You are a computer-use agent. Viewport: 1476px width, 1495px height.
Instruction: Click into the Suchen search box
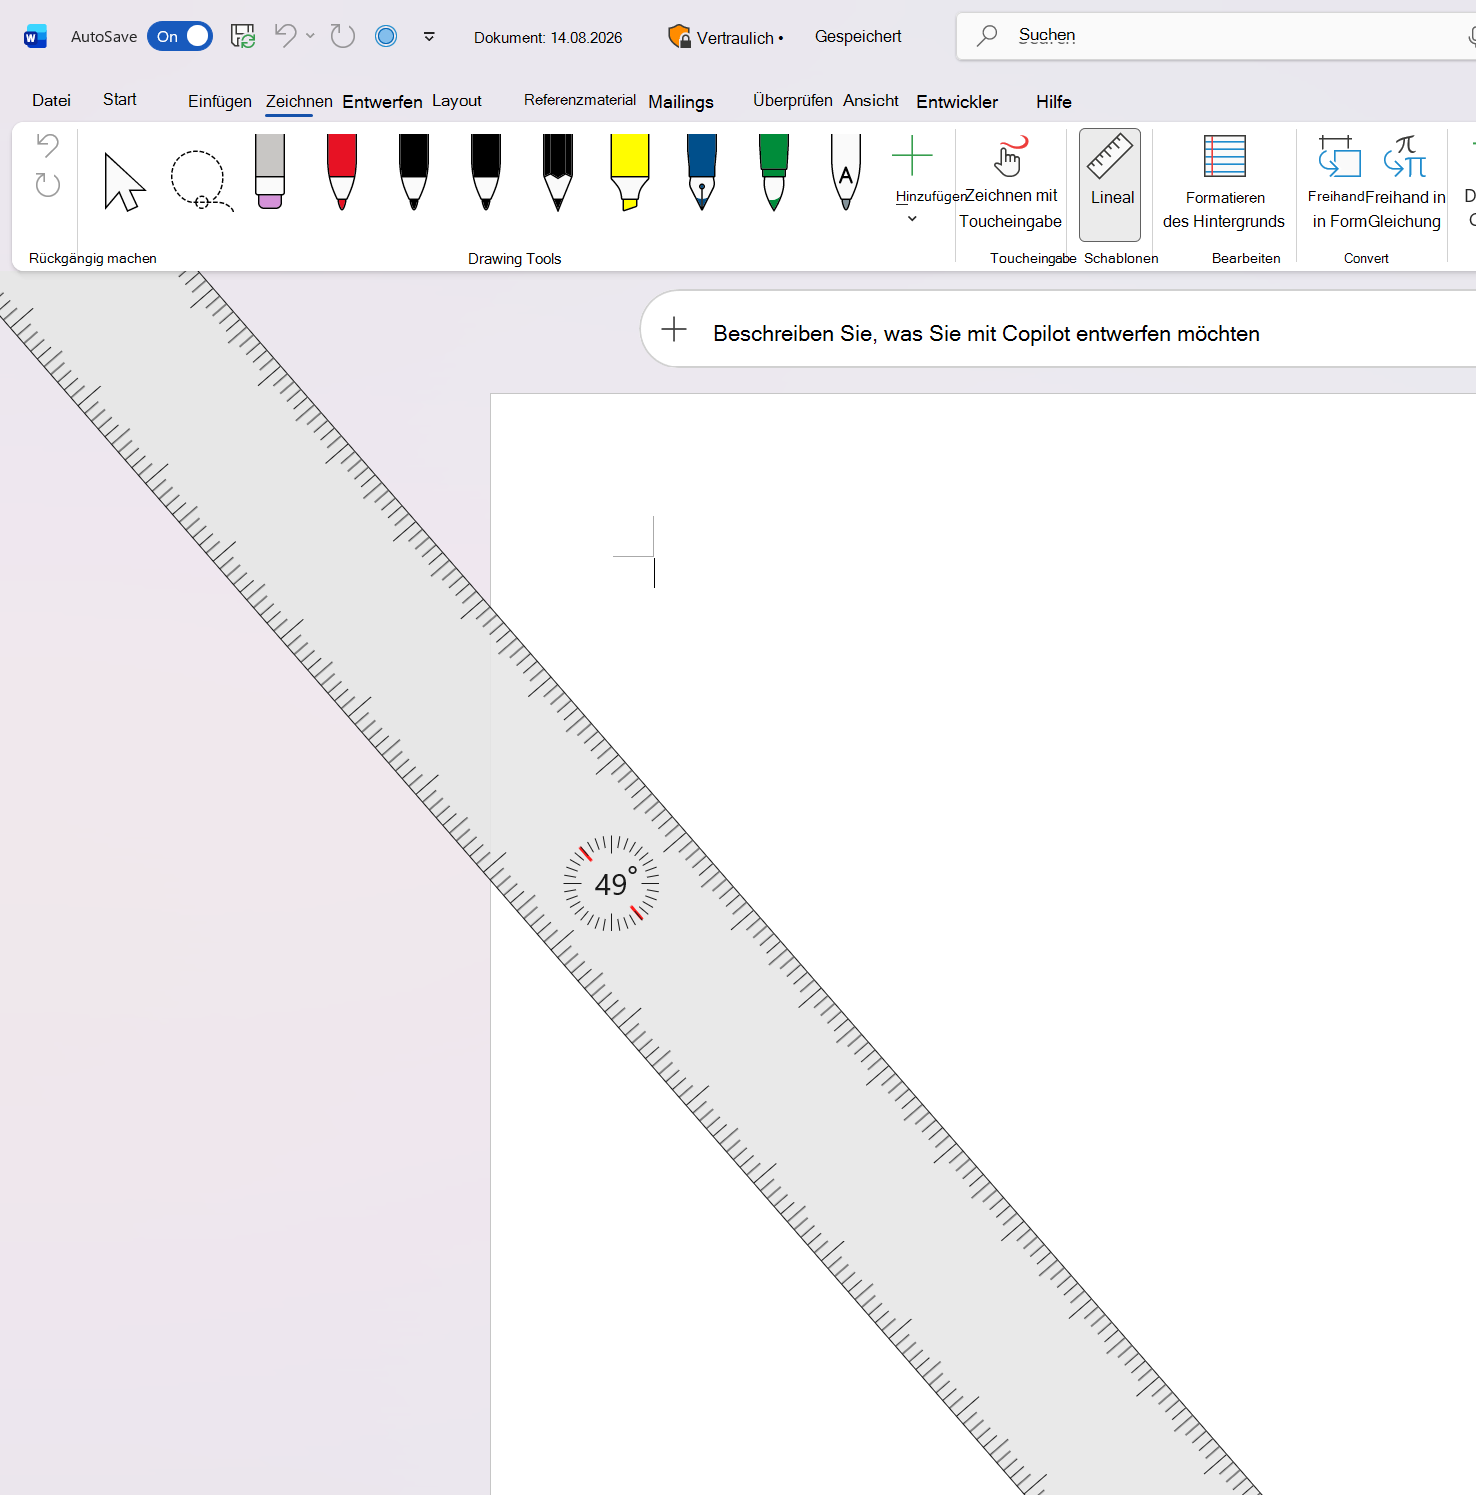pos(1215,36)
